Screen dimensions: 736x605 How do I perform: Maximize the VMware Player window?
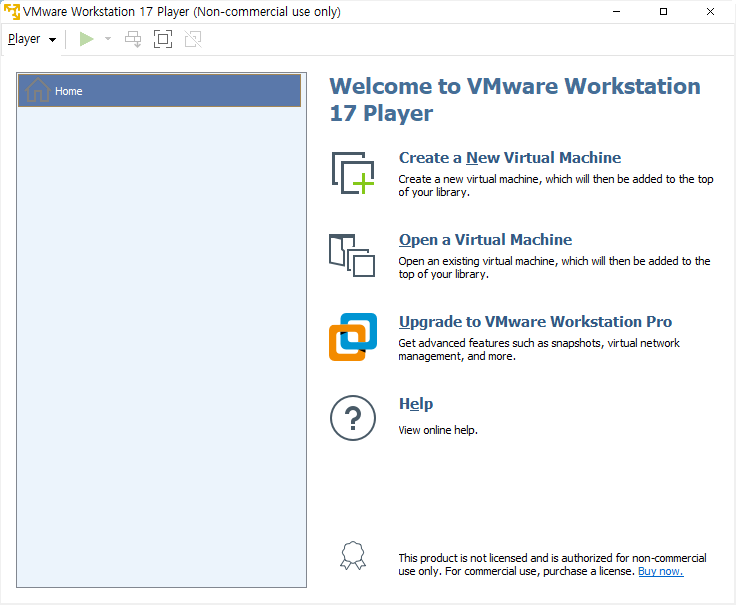tap(663, 11)
